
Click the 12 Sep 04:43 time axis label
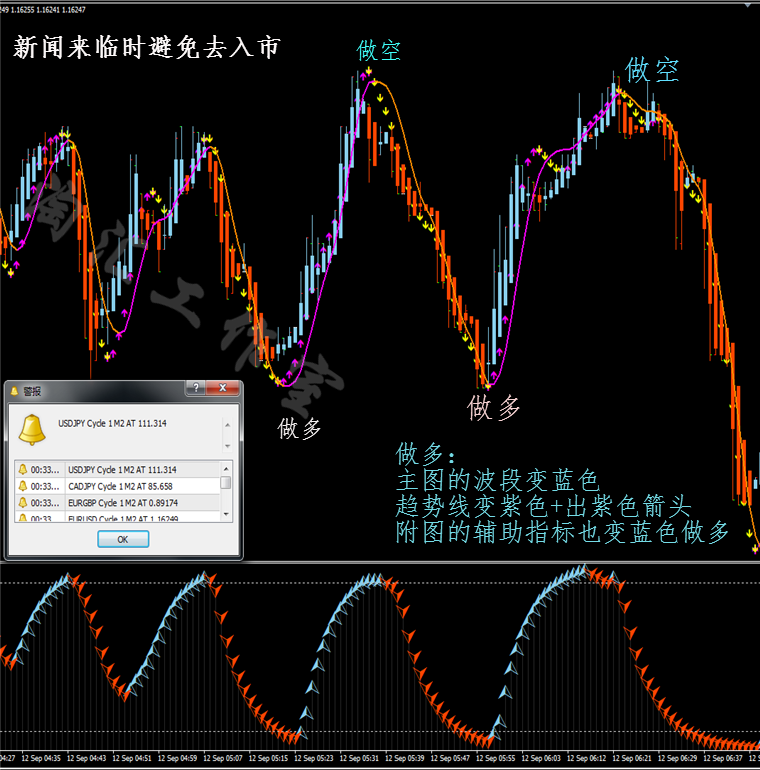point(86,758)
